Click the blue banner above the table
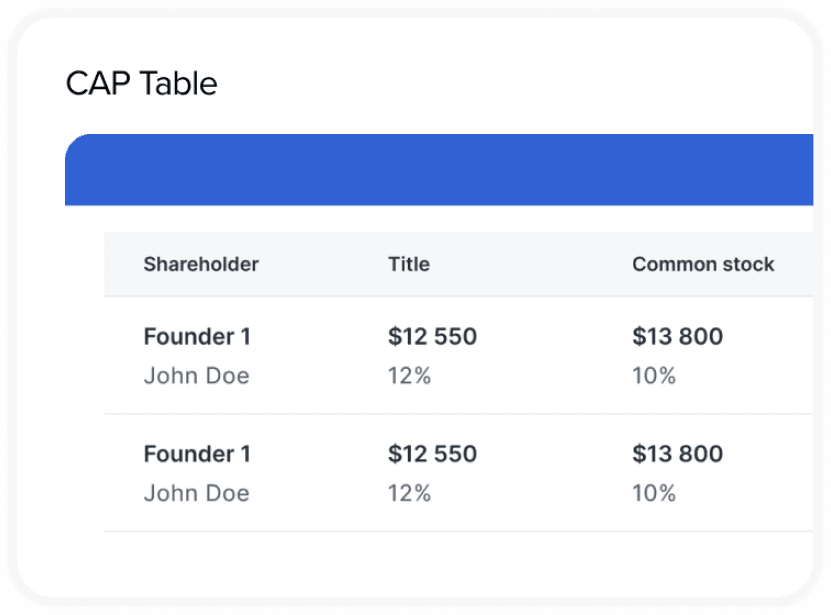The image size is (831, 615). [x=440, y=170]
